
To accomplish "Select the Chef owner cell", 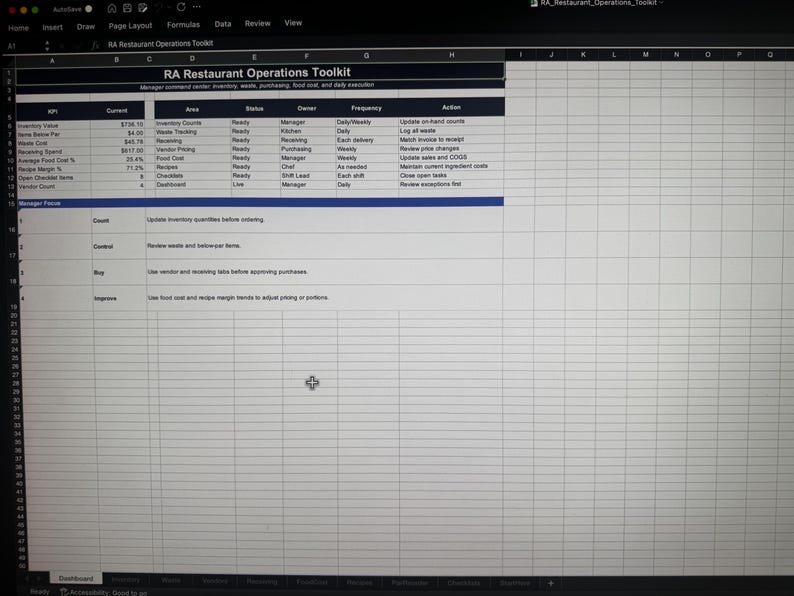I will 307,167.
